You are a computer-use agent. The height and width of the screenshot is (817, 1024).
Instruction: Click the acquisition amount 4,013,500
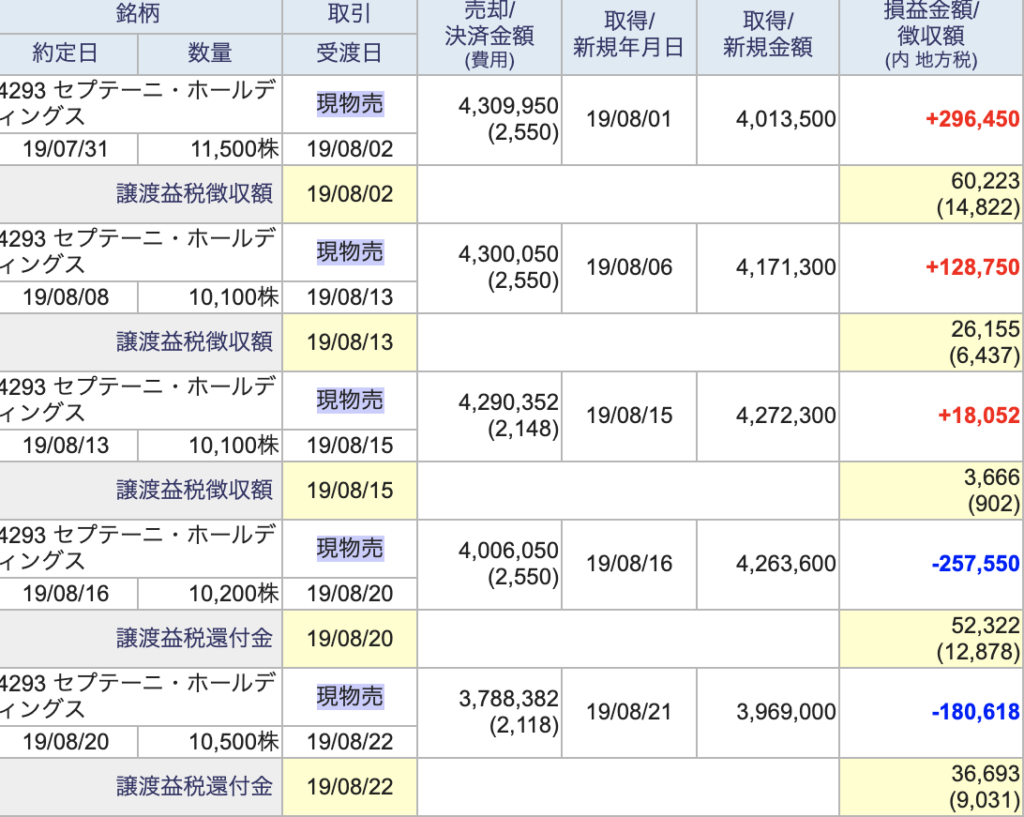click(x=786, y=119)
